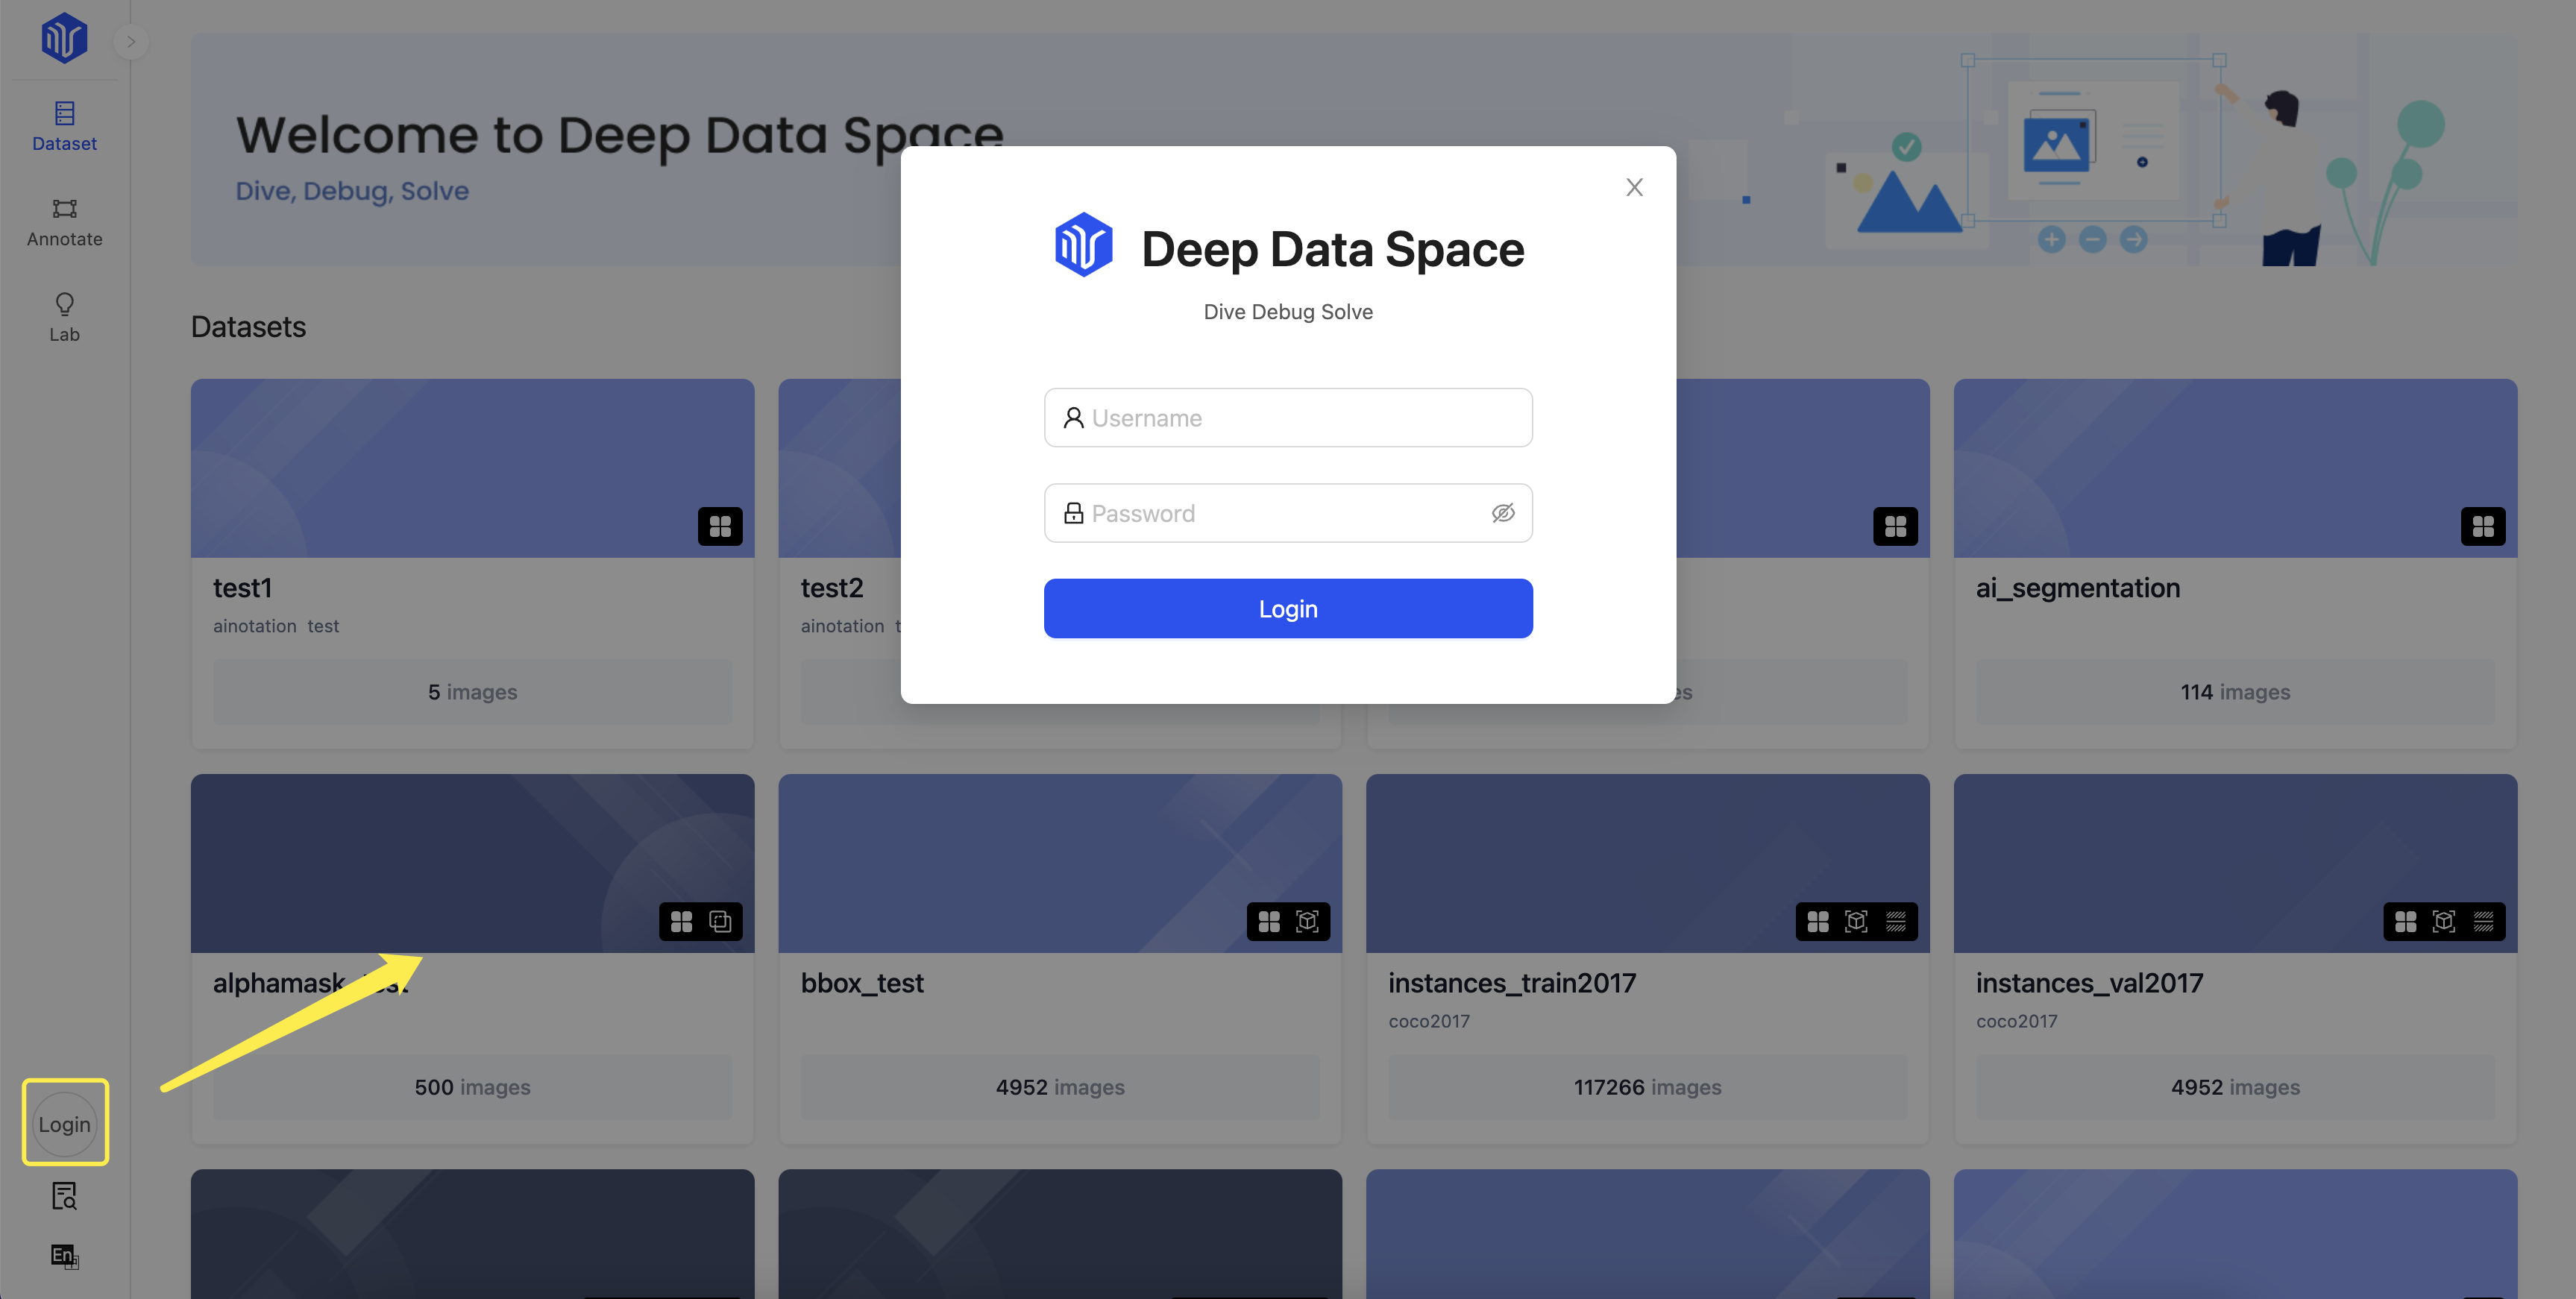Viewport: 2576px width, 1299px height.
Task: Click the round Login button in sidebar
Action: point(65,1124)
